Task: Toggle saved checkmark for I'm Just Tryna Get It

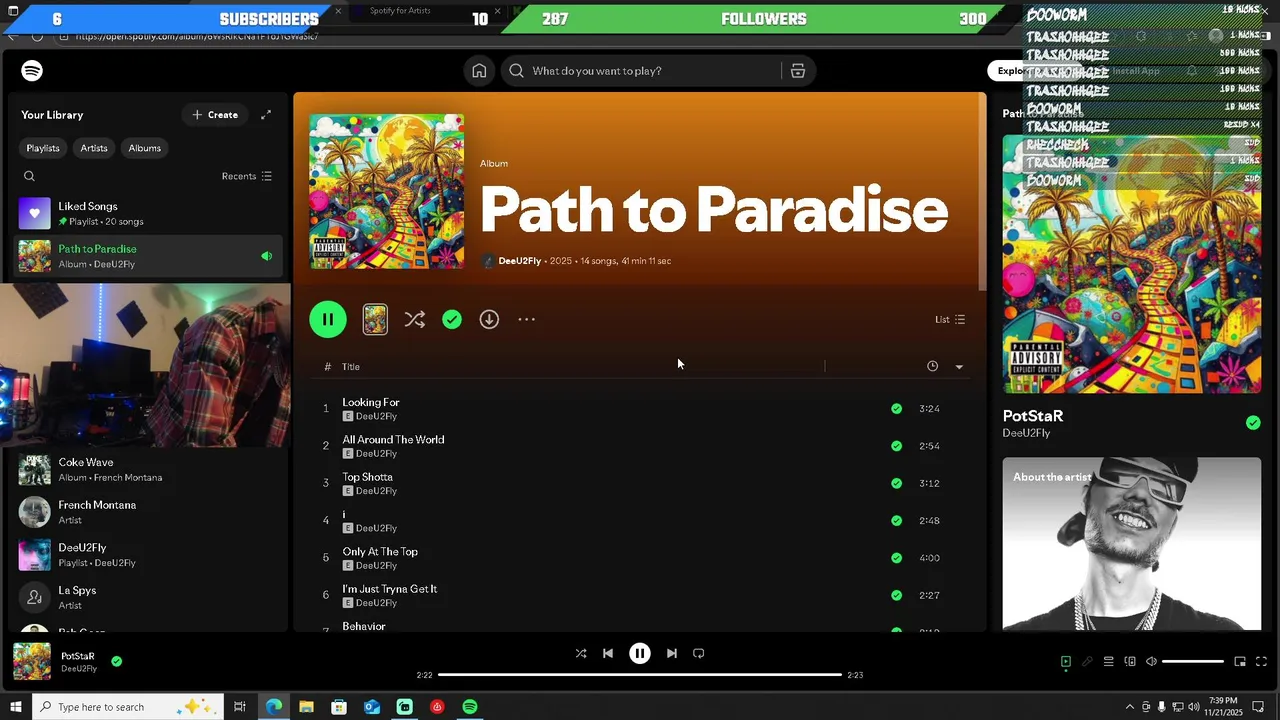Action: tap(896, 595)
